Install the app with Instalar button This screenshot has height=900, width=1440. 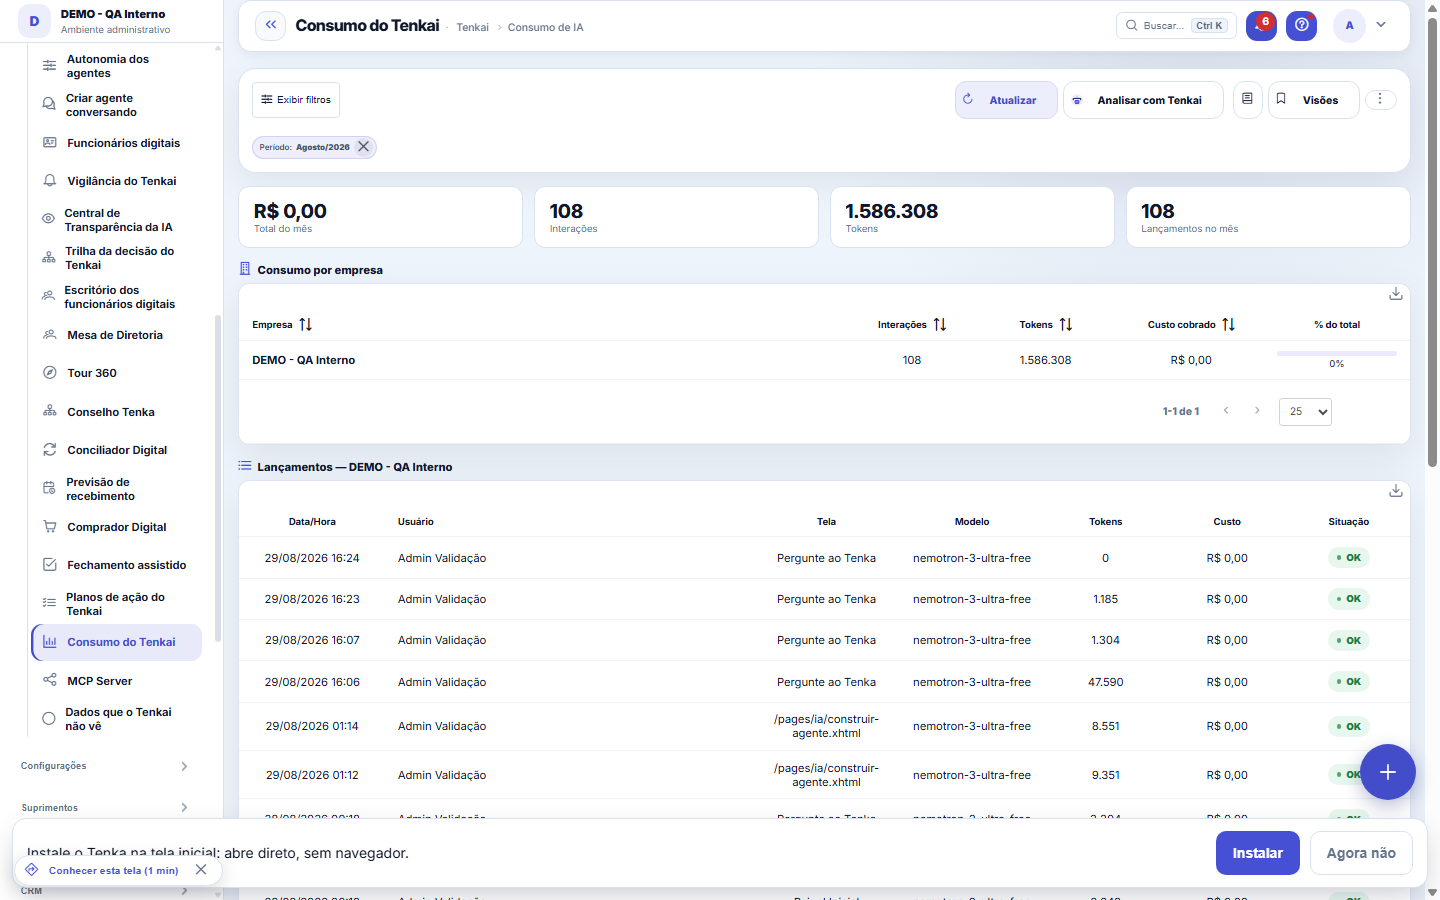[x=1257, y=853]
